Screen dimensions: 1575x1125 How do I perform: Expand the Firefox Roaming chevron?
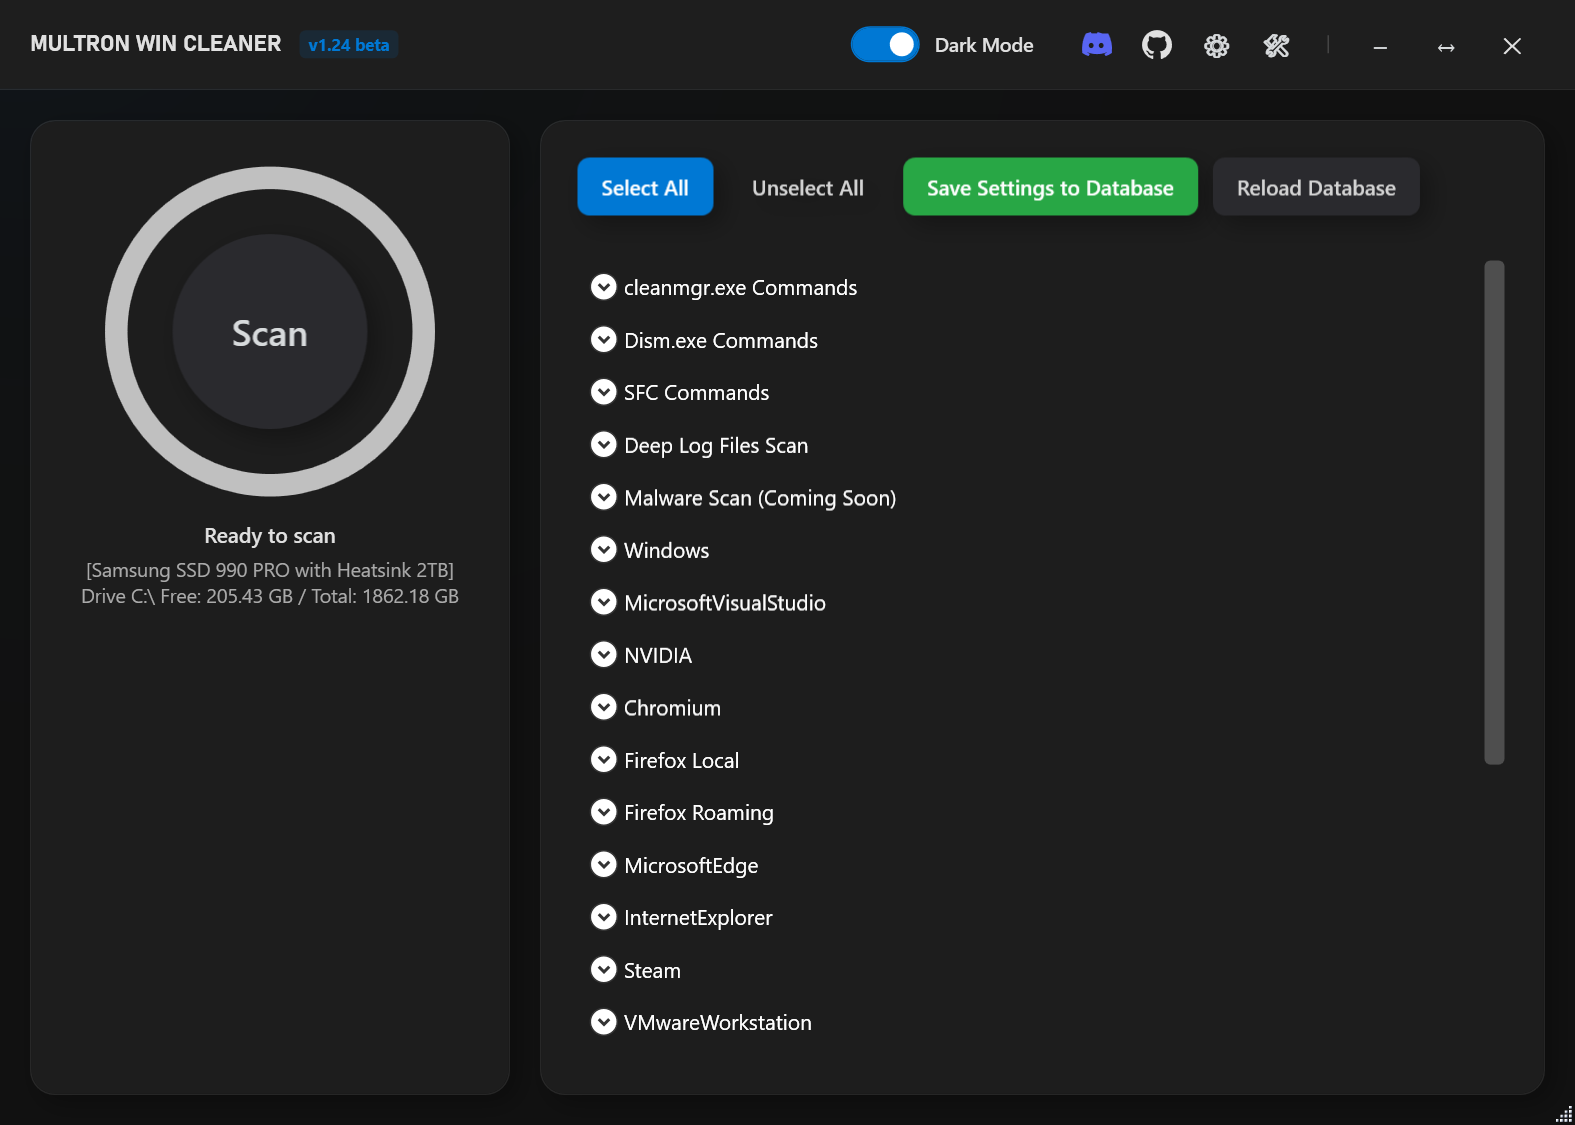604,812
